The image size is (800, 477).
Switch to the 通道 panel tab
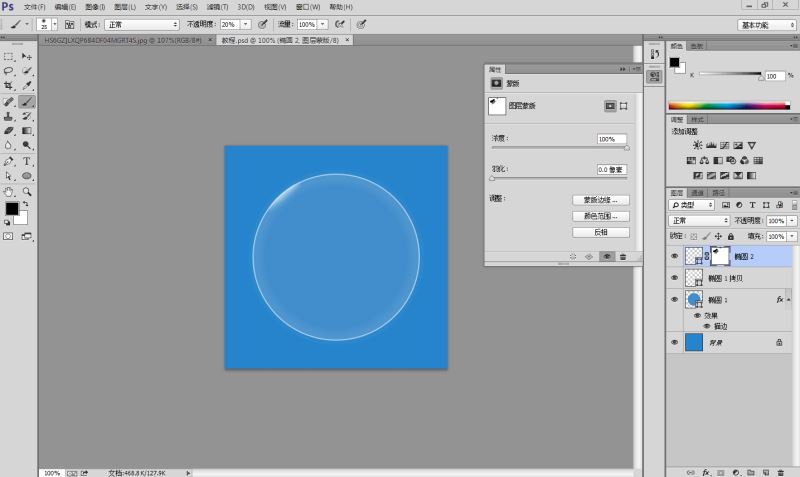[x=698, y=193]
